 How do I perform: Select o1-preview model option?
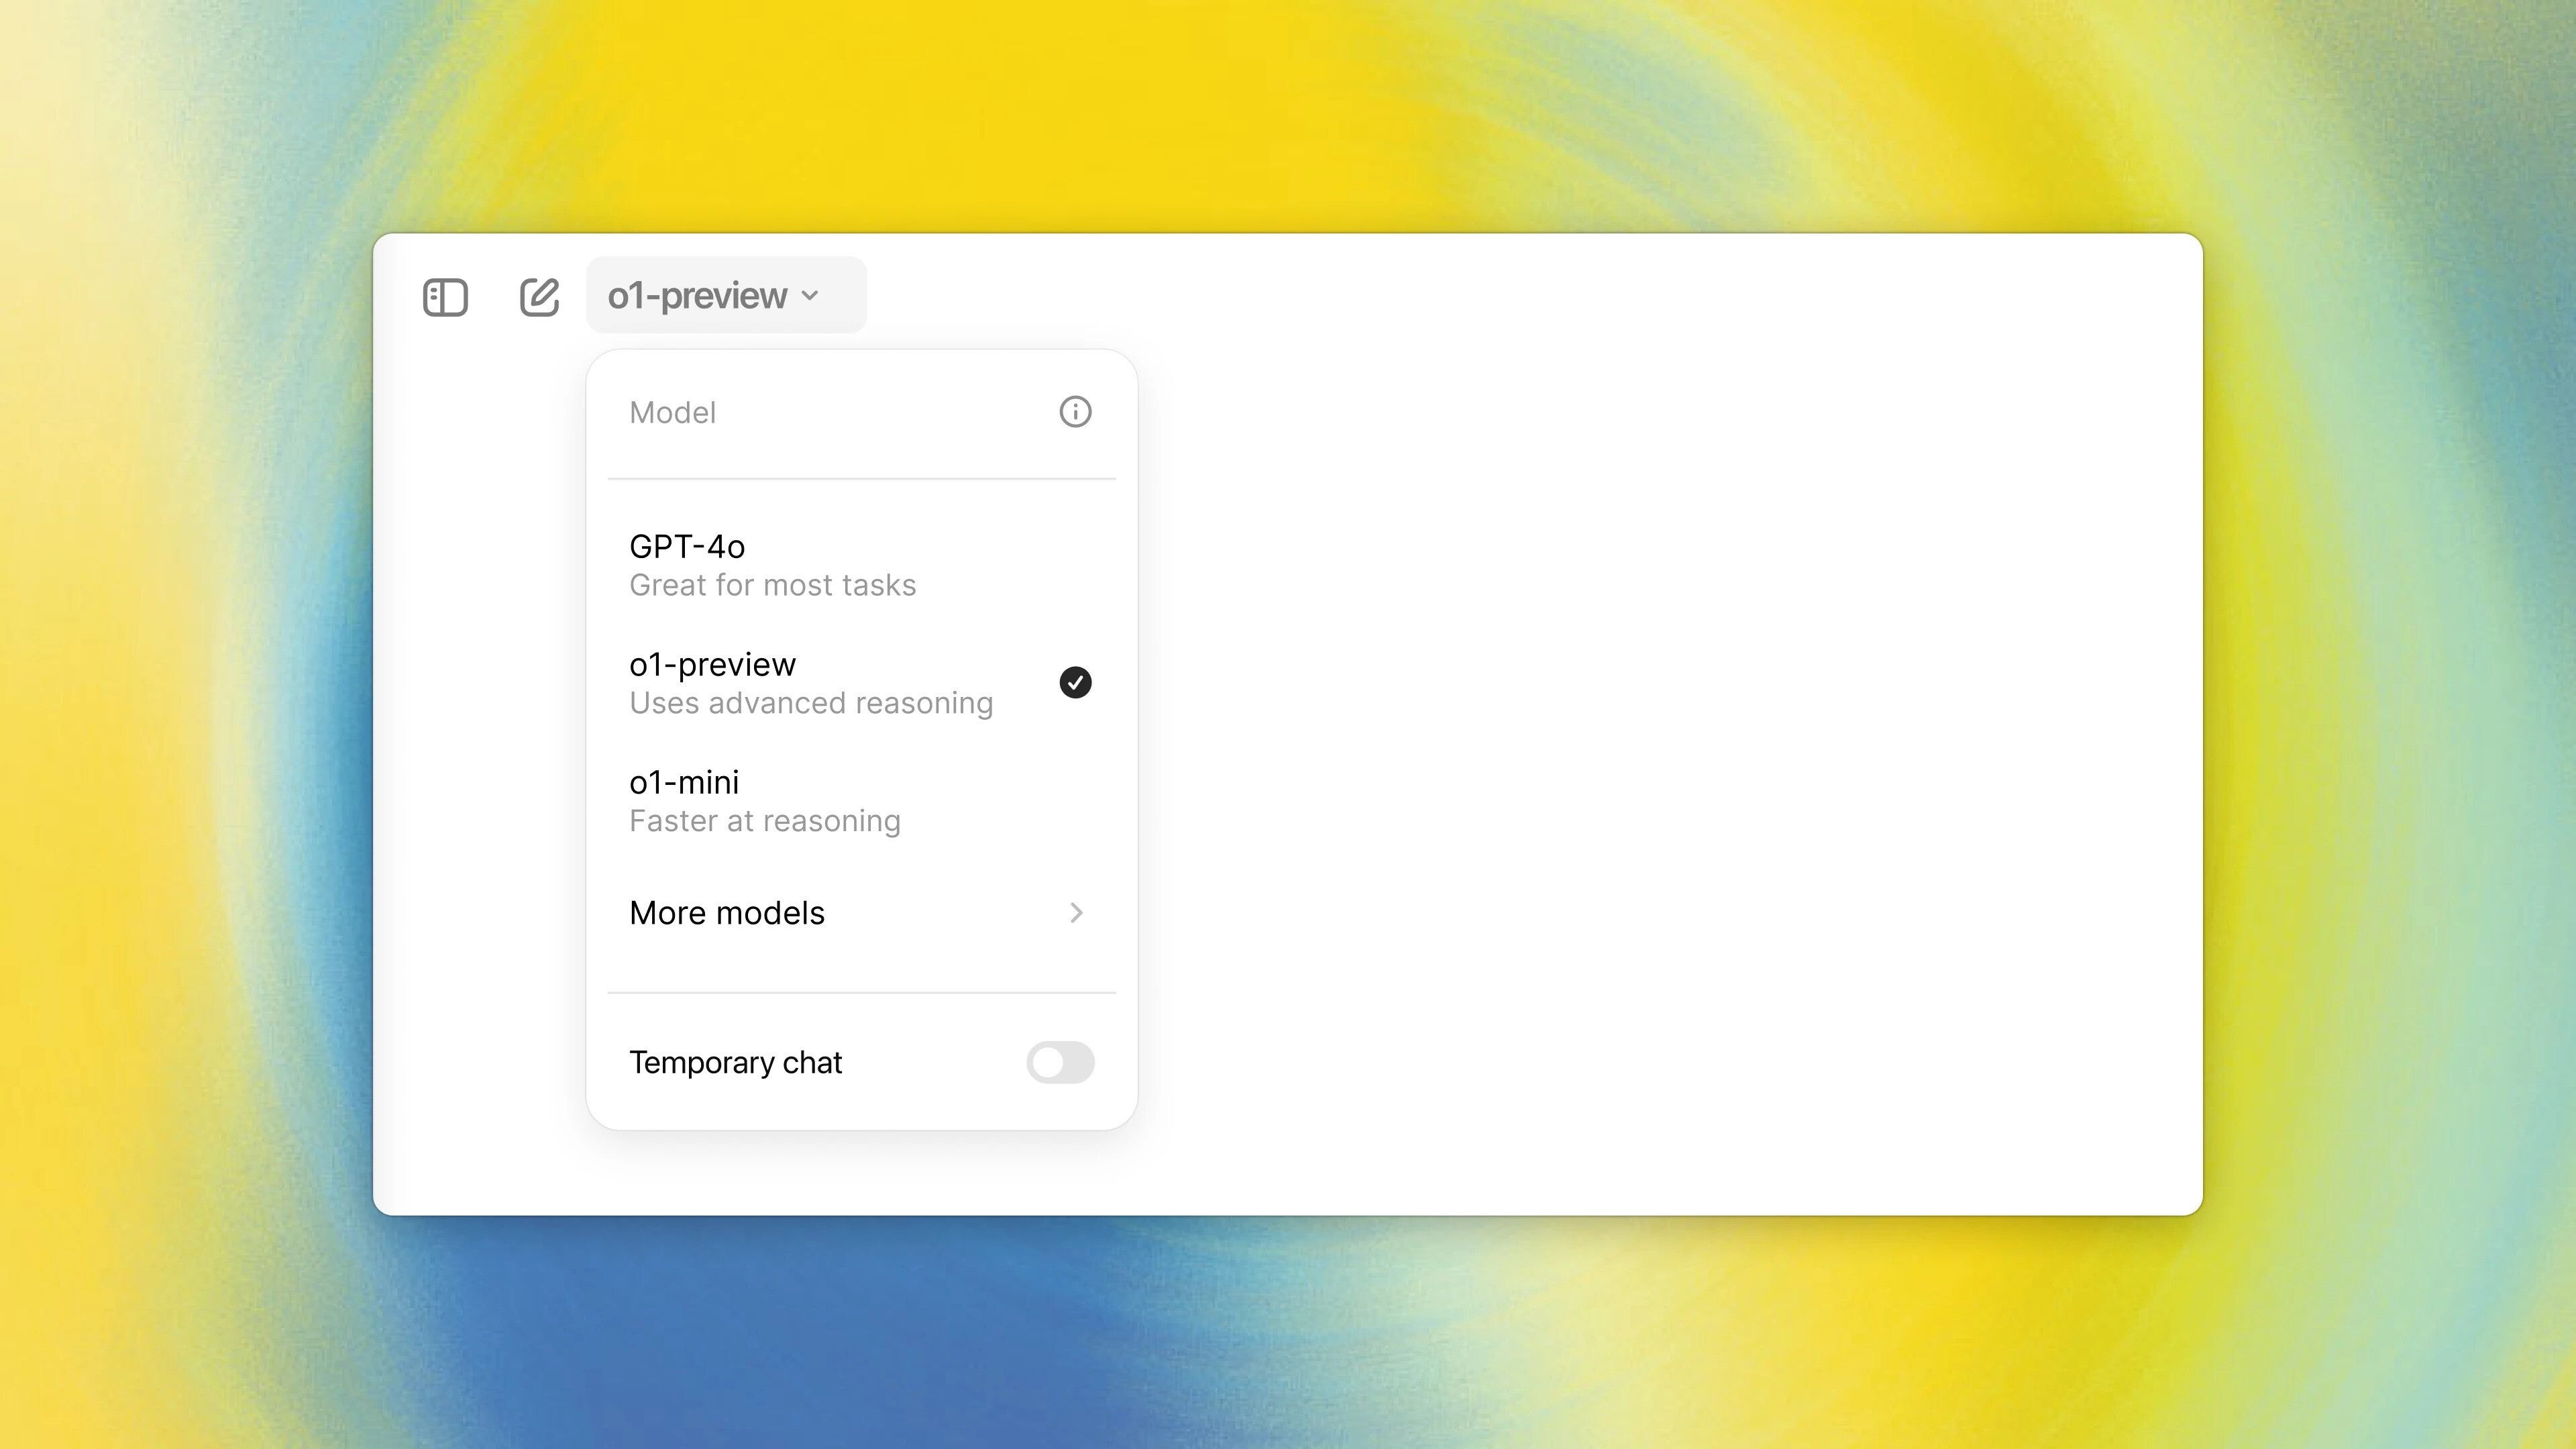coord(860,681)
